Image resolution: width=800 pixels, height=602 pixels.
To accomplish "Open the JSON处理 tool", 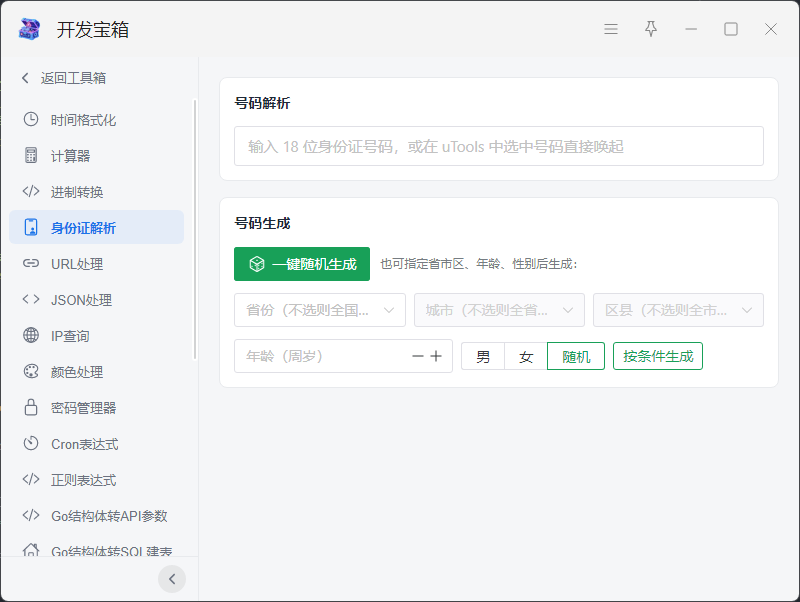I will (96, 299).
